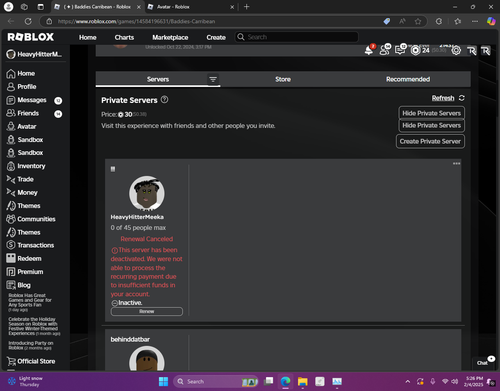Close the Baddies Carribean browser tab
This screenshot has height=391, width=500.
click(x=139, y=7)
